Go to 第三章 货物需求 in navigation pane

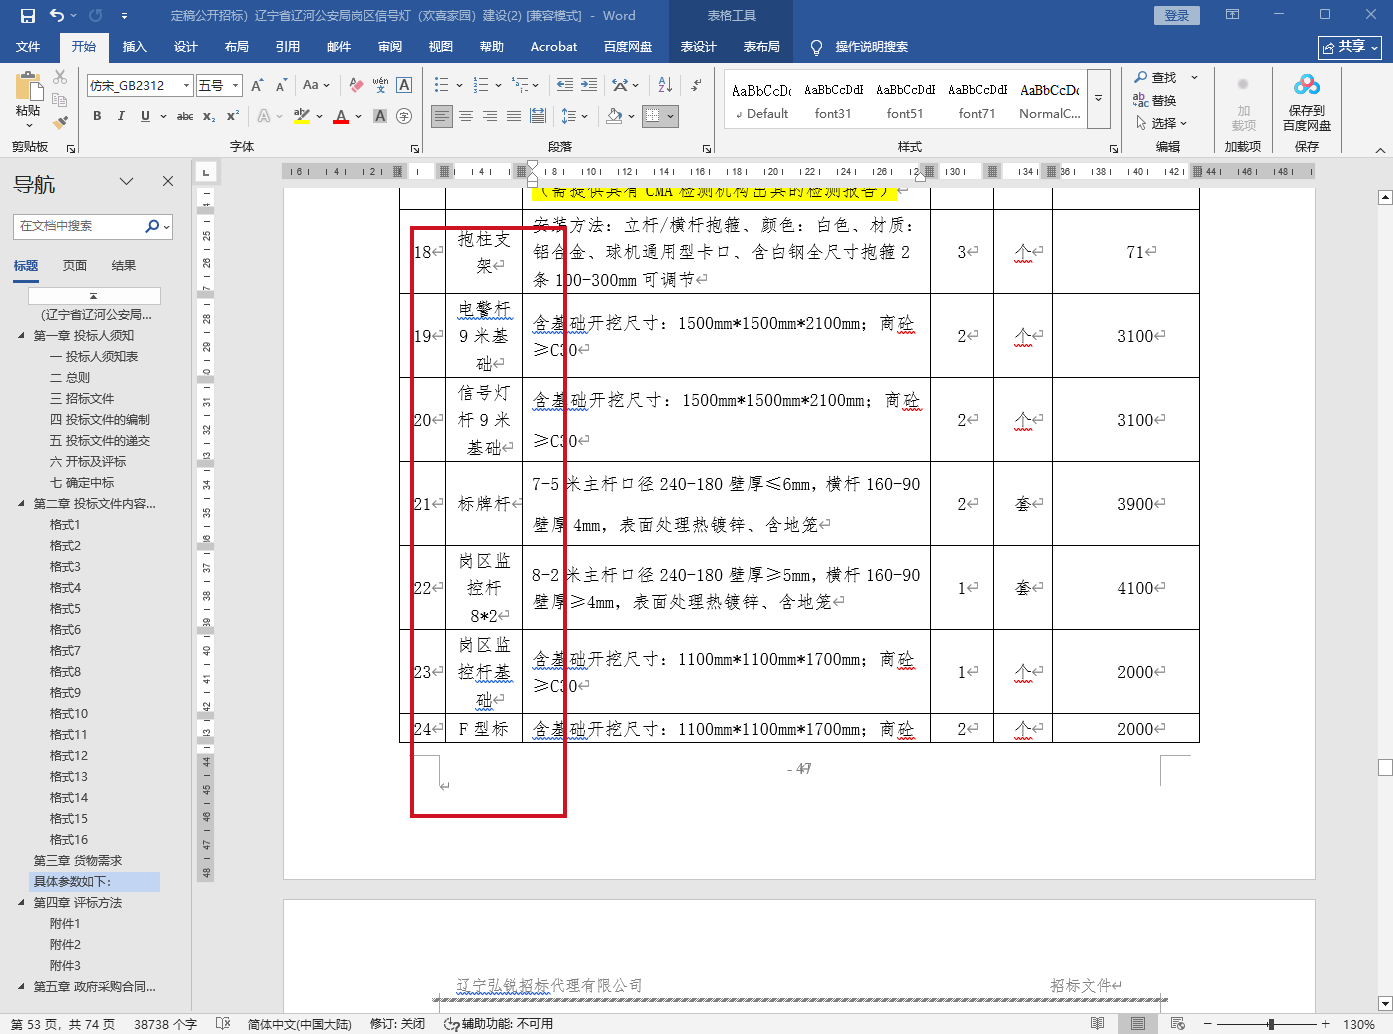(78, 861)
